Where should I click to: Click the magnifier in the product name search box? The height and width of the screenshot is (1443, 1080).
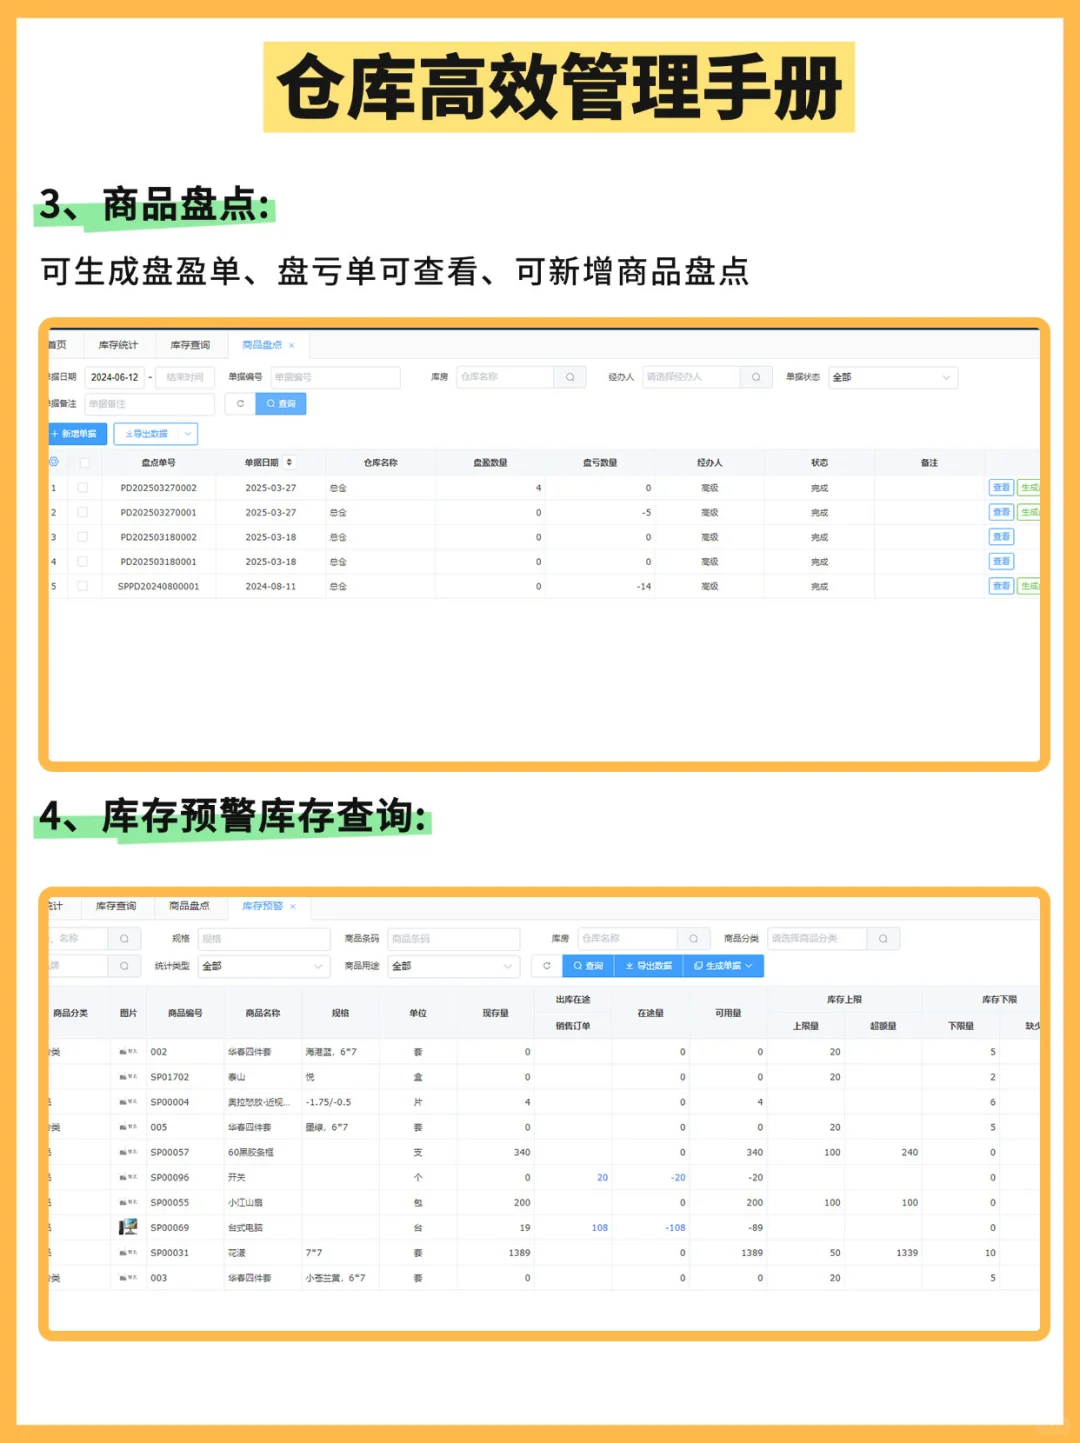click(x=126, y=938)
